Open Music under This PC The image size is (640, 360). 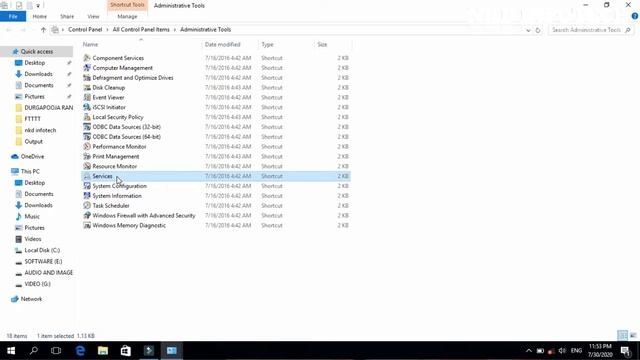coord(32,216)
